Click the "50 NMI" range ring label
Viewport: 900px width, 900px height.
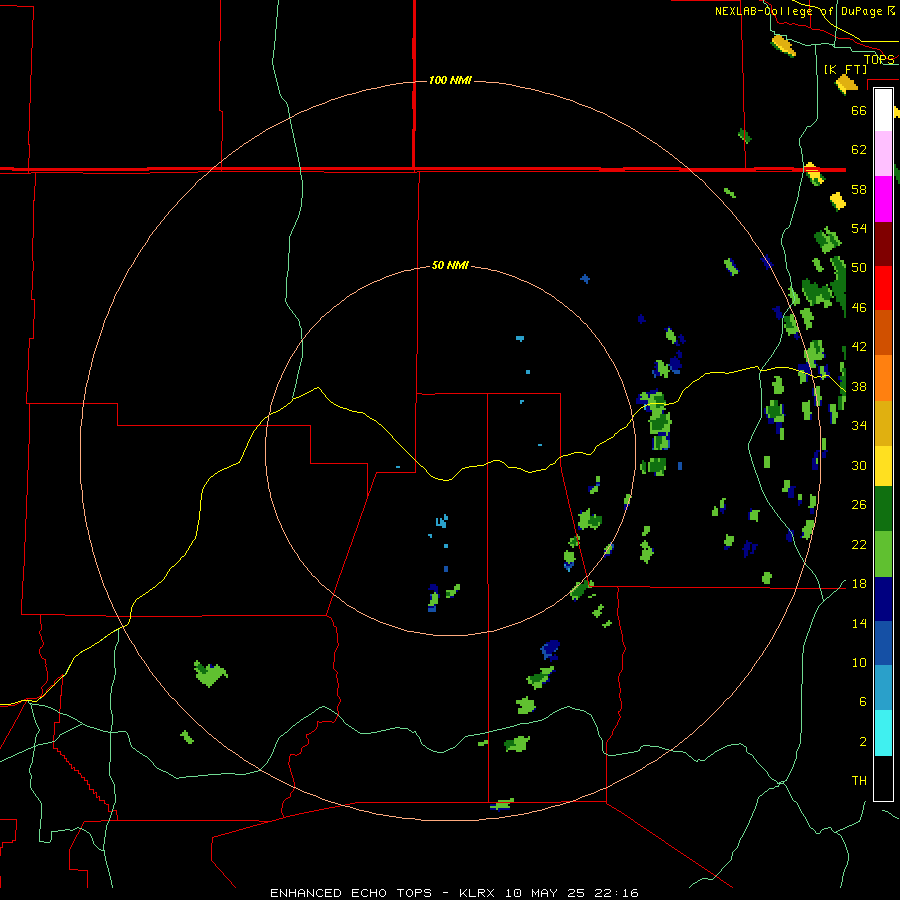point(450,265)
